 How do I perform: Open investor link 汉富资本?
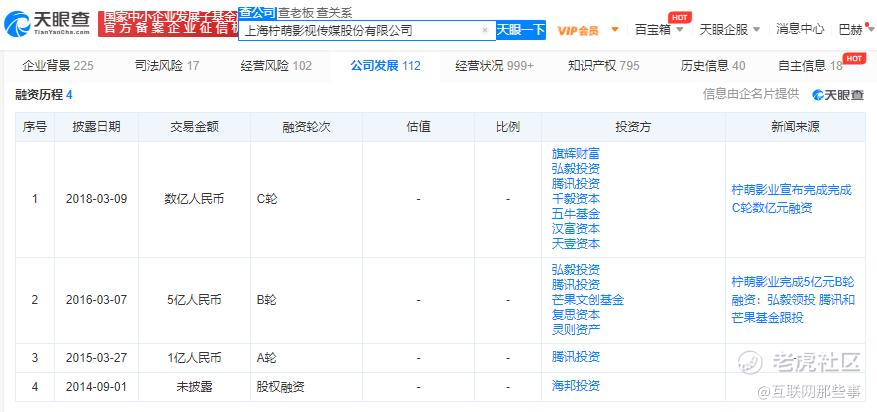click(576, 229)
